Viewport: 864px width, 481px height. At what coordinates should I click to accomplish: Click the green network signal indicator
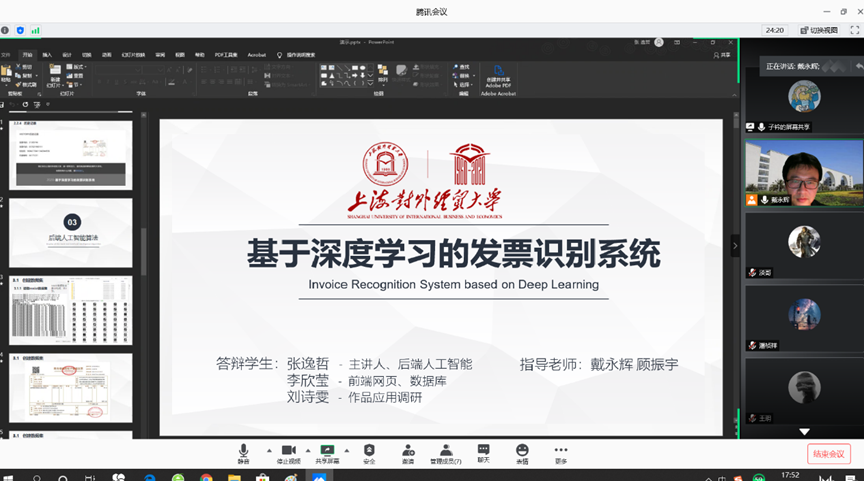(x=36, y=30)
